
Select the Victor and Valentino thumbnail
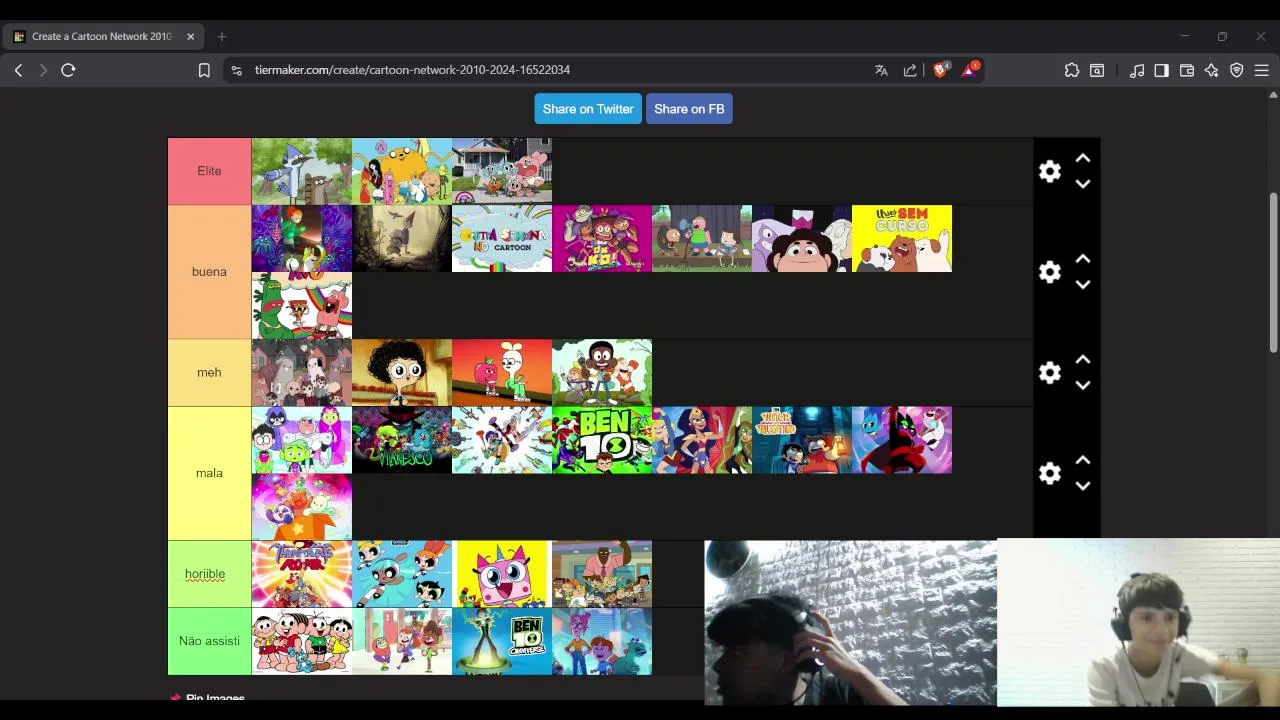coord(802,440)
